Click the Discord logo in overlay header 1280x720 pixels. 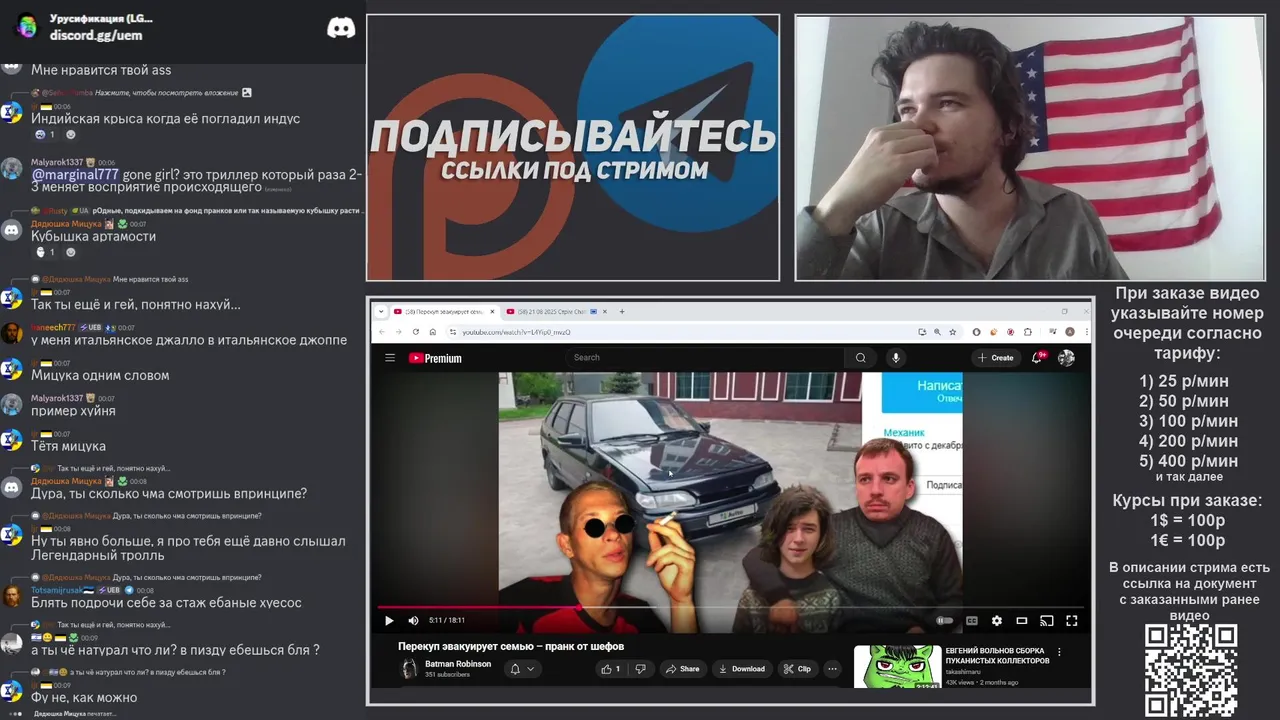point(341,28)
